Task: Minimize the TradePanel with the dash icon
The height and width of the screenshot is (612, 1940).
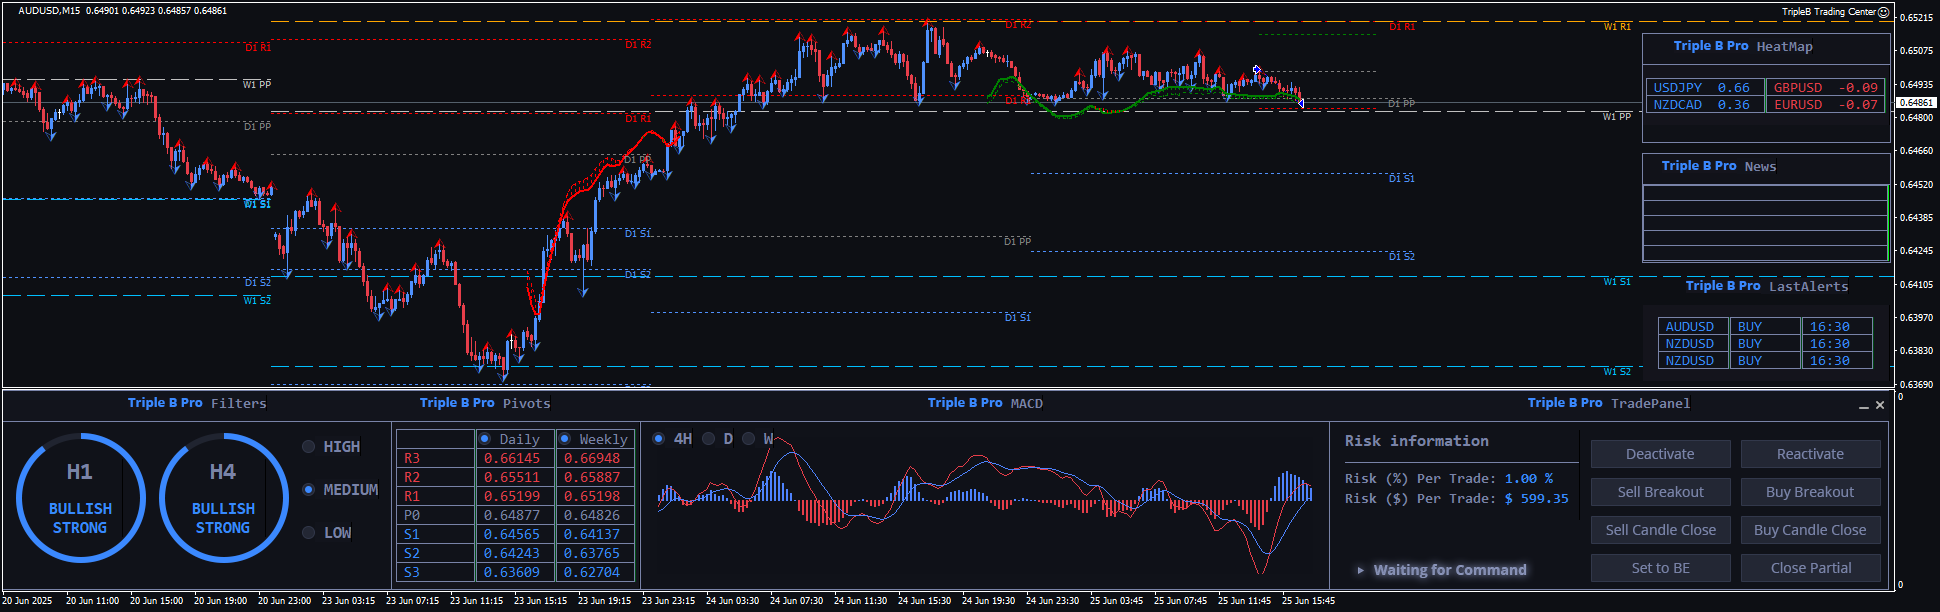Action: 1863,406
